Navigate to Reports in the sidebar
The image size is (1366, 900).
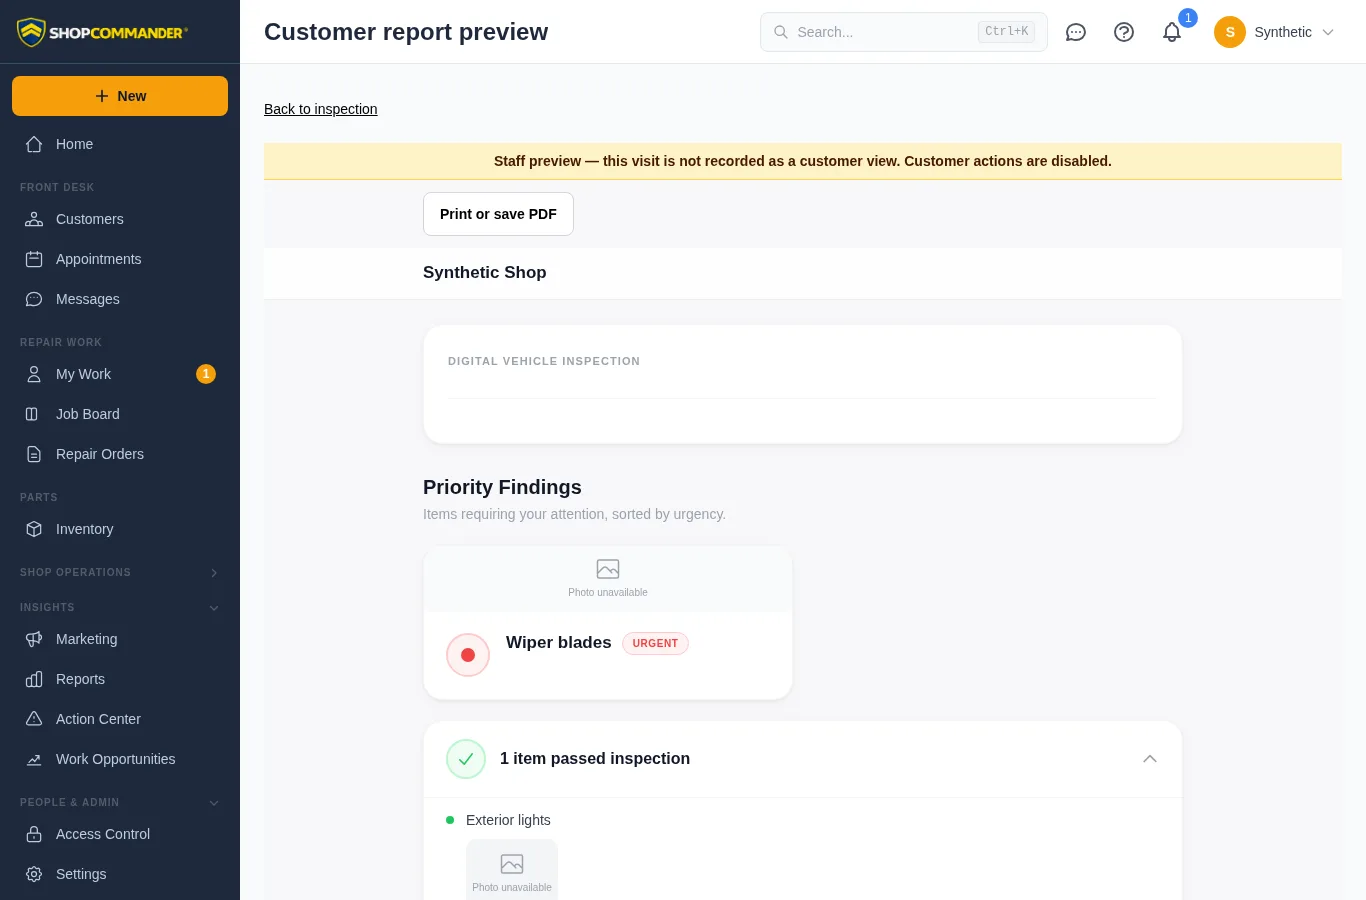tap(120, 679)
